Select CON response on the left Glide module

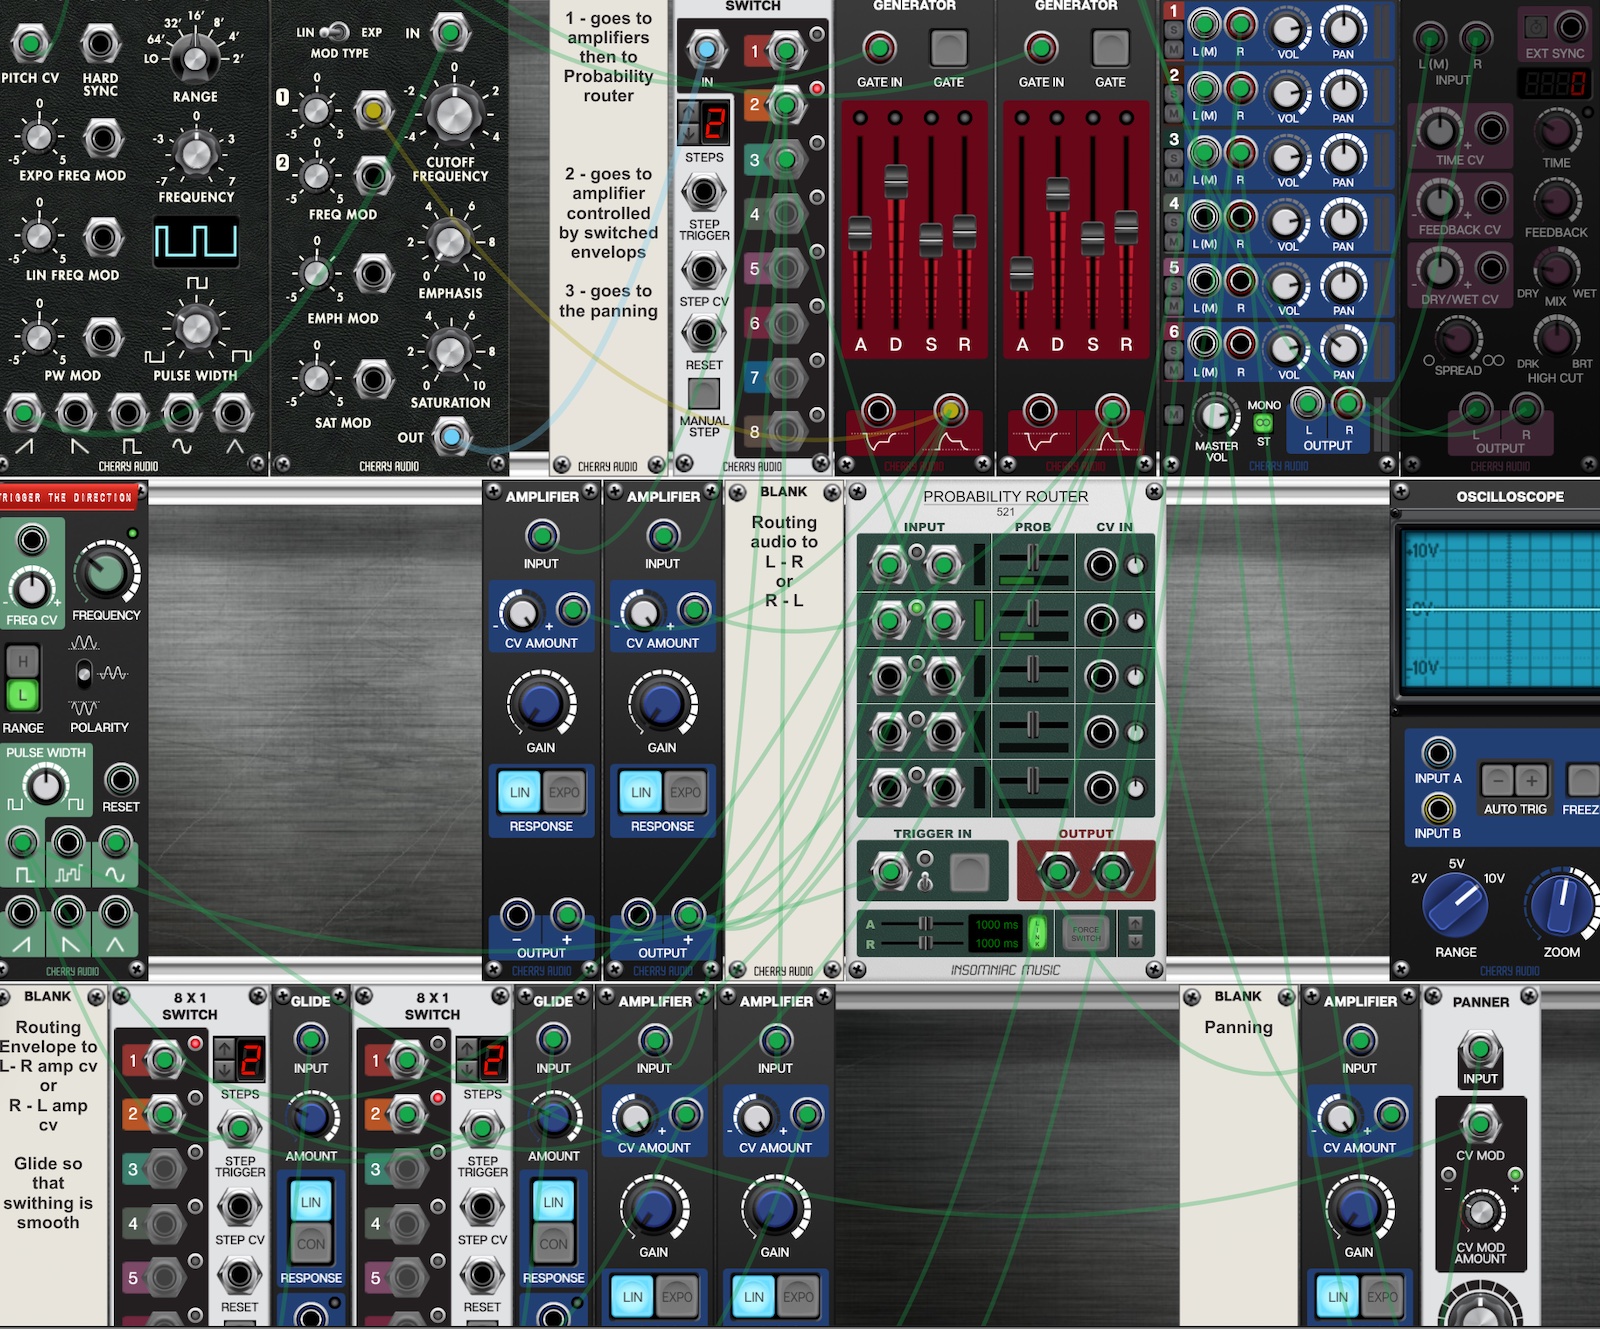pyautogui.click(x=311, y=1244)
